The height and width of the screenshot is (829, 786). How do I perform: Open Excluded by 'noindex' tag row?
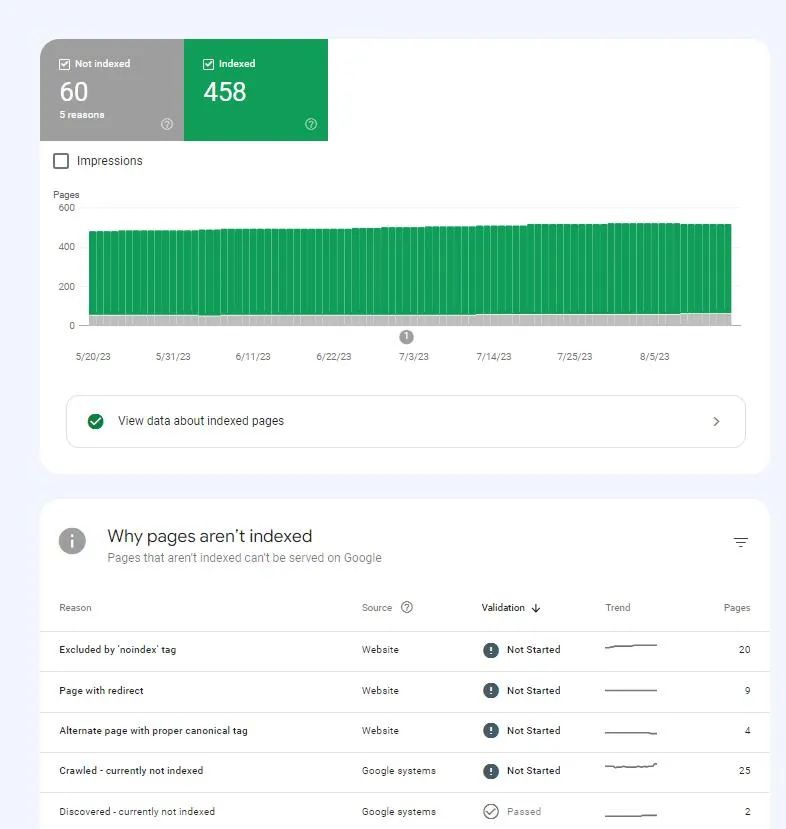pos(118,650)
